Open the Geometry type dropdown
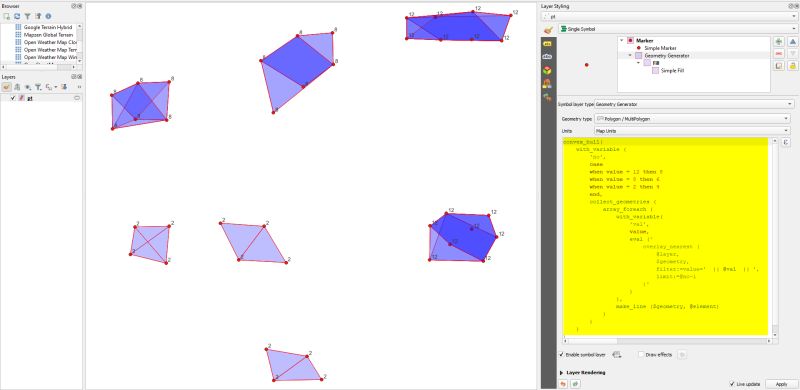This screenshot has width=800, height=390. click(692, 118)
